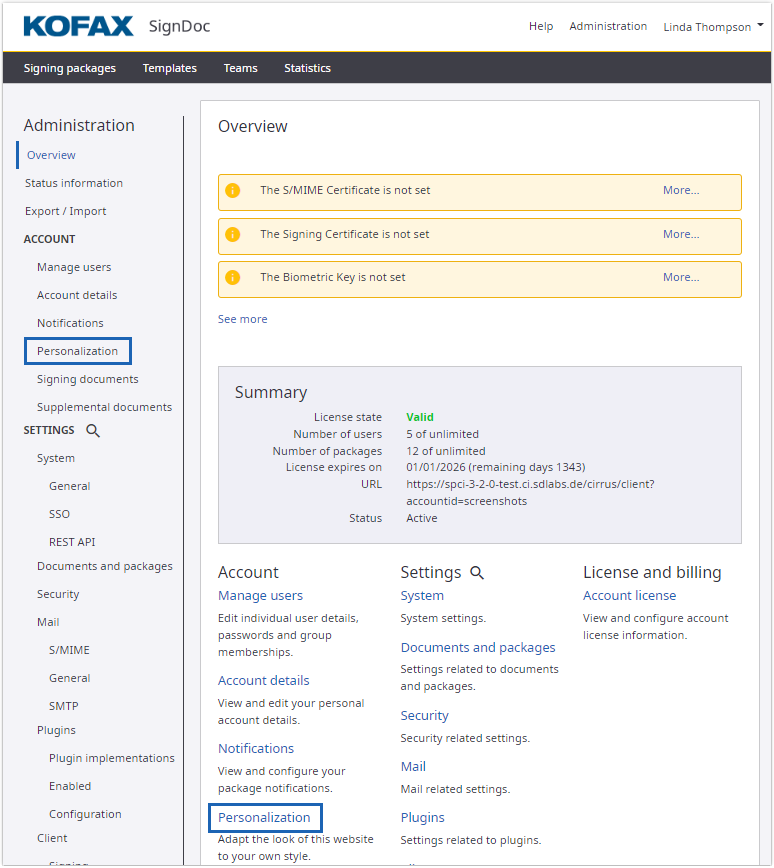Click the Personalization link under Account section
This screenshot has width=774, height=868.
(264, 817)
